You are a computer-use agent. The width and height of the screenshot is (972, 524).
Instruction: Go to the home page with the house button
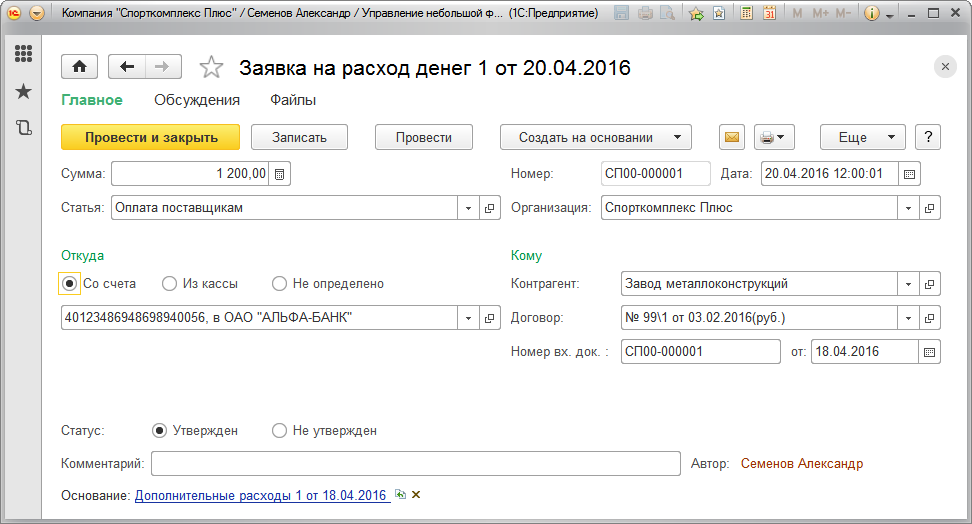click(x=79, y=67)
